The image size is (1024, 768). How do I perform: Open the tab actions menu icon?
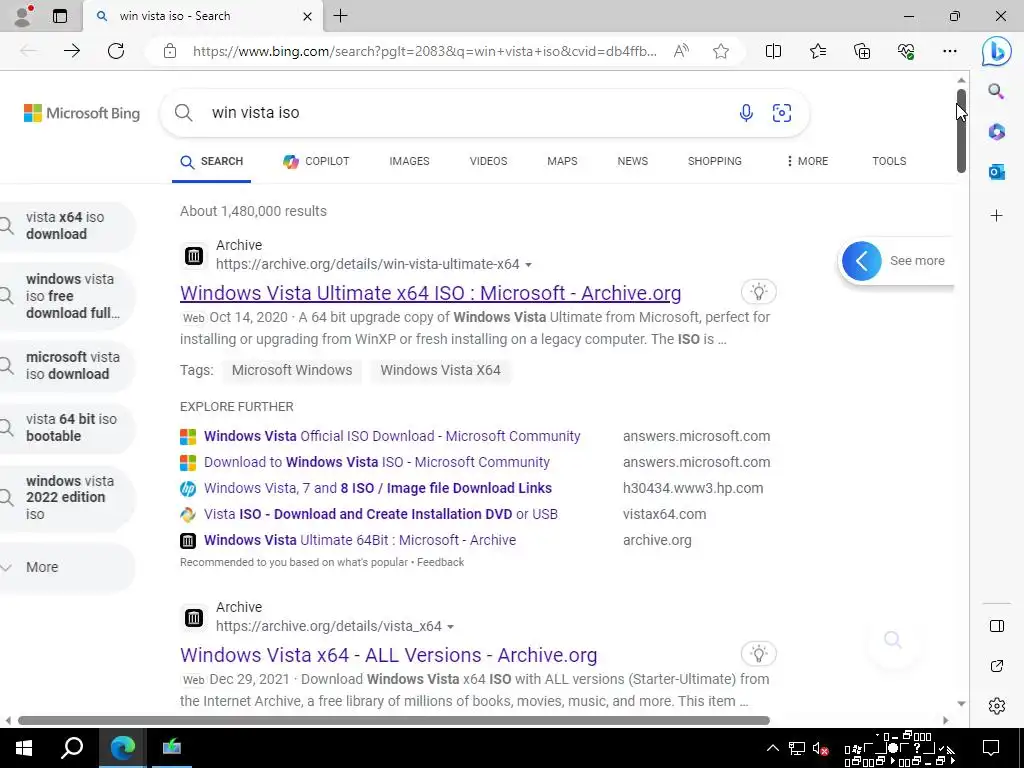(x=60, y=16)
